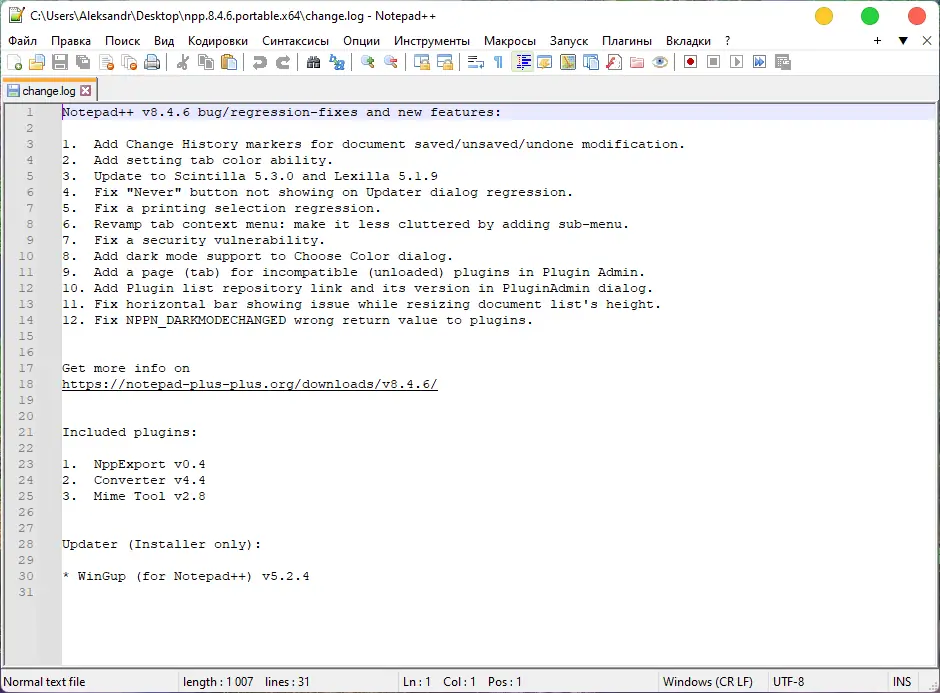Toggle Show All Characters pilcrow icon
This screenshot has width=940, height=693.
pos(498,62)
